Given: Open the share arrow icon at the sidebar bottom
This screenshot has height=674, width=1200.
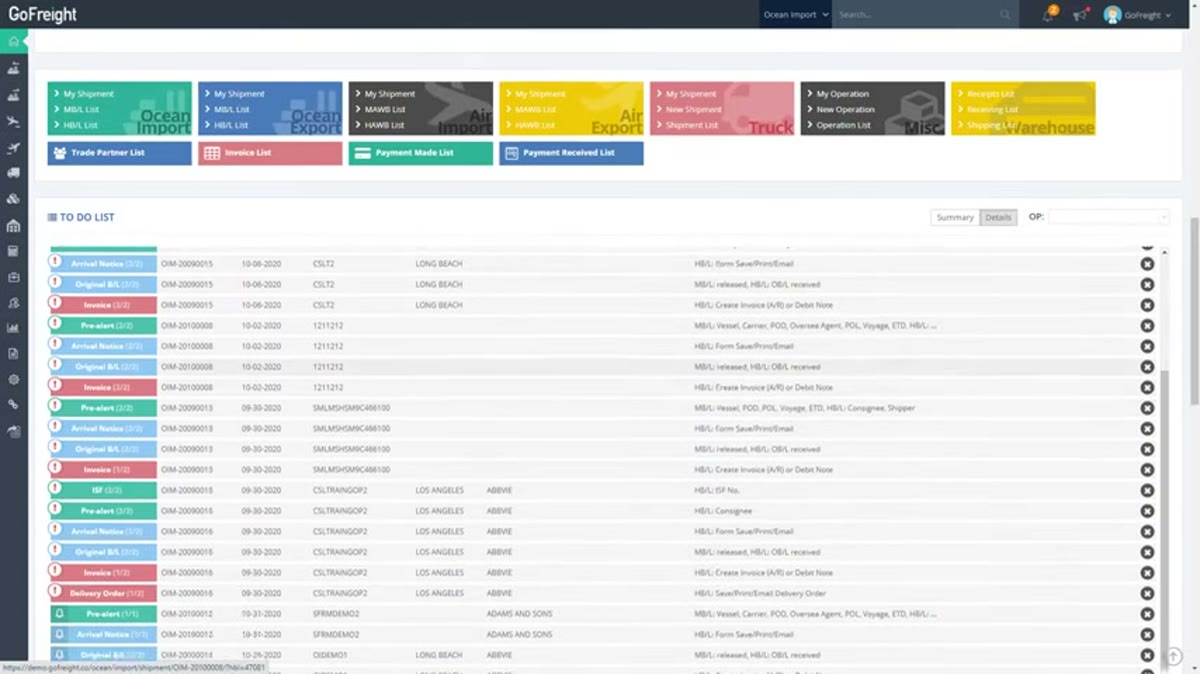Looking at the screenshot, I should coord(13,431).
